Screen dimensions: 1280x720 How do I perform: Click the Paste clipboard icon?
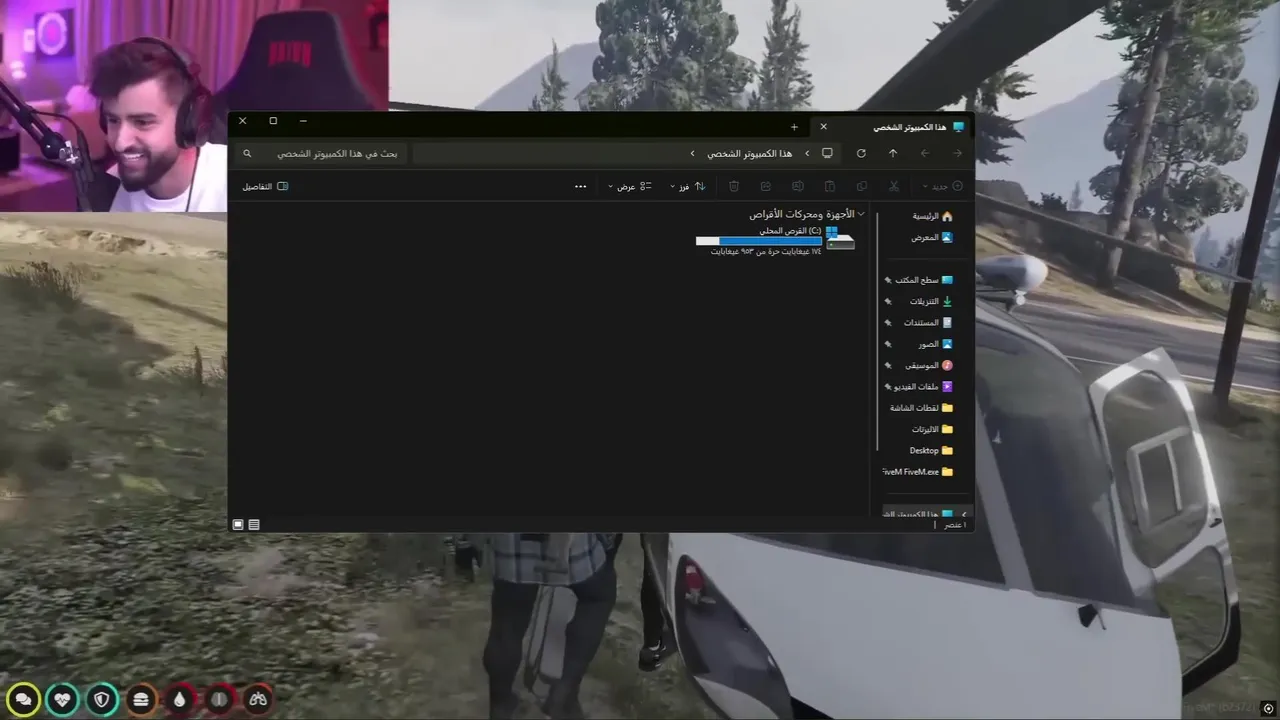click(830, 186)
